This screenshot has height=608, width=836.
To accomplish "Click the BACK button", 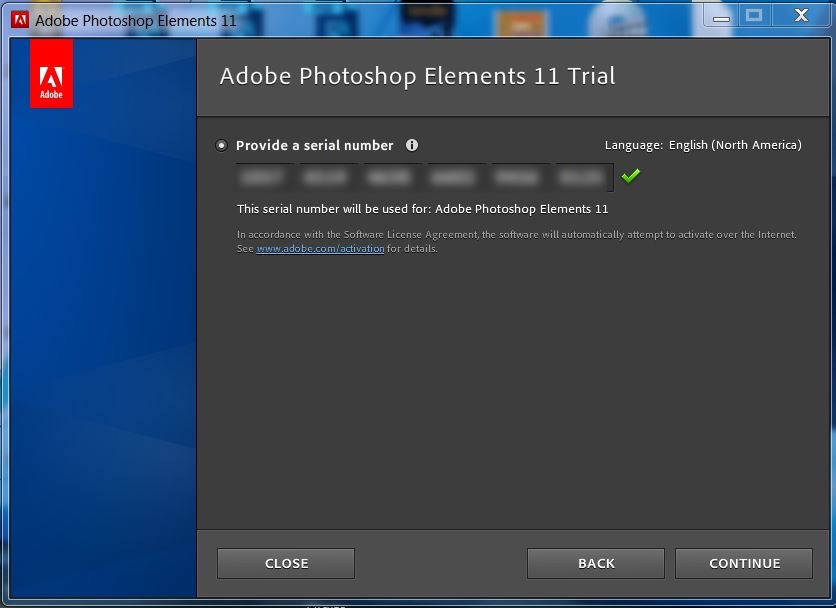I will pyautogui.click(x=595, y=563).
